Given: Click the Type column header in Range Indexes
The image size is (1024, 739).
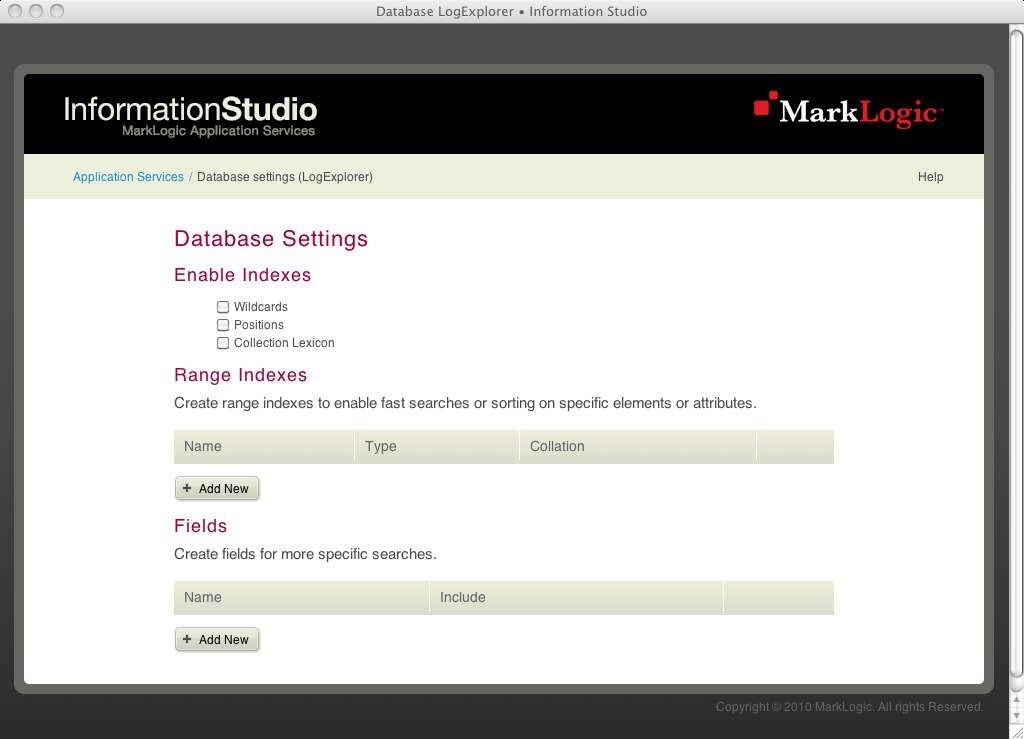Looking at the screenshot, I should pos(437,447).
